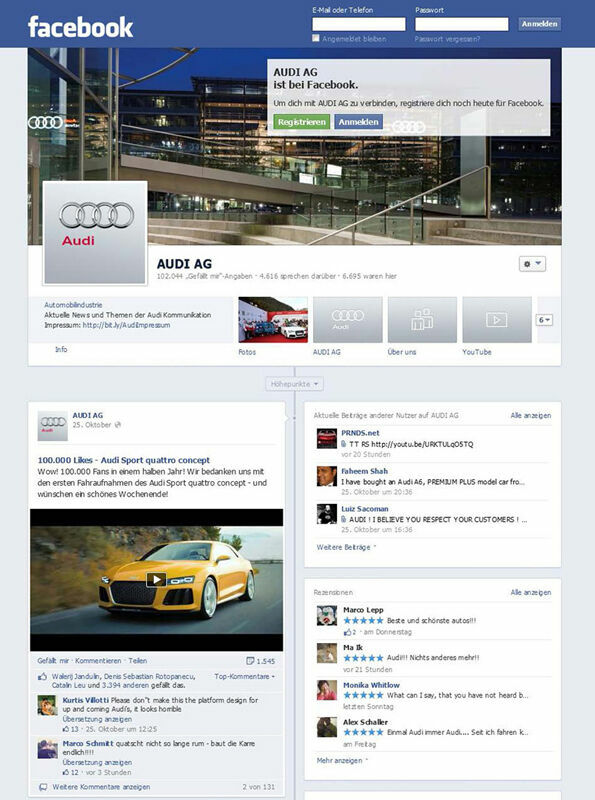The image size is (595, 800).
Task: Open the Über uns app tile
Action: pos(423,320)
